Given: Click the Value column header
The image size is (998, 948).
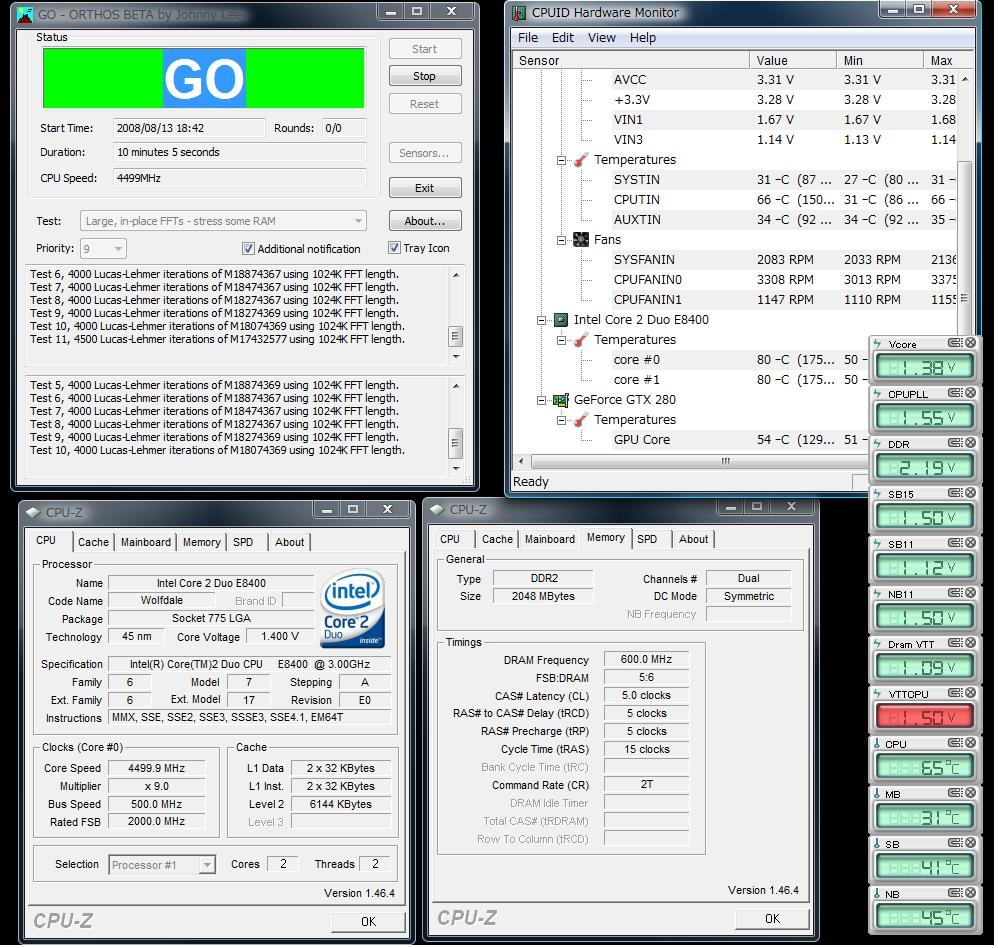Looking at the screenshot, I should [x=793, y=60].
